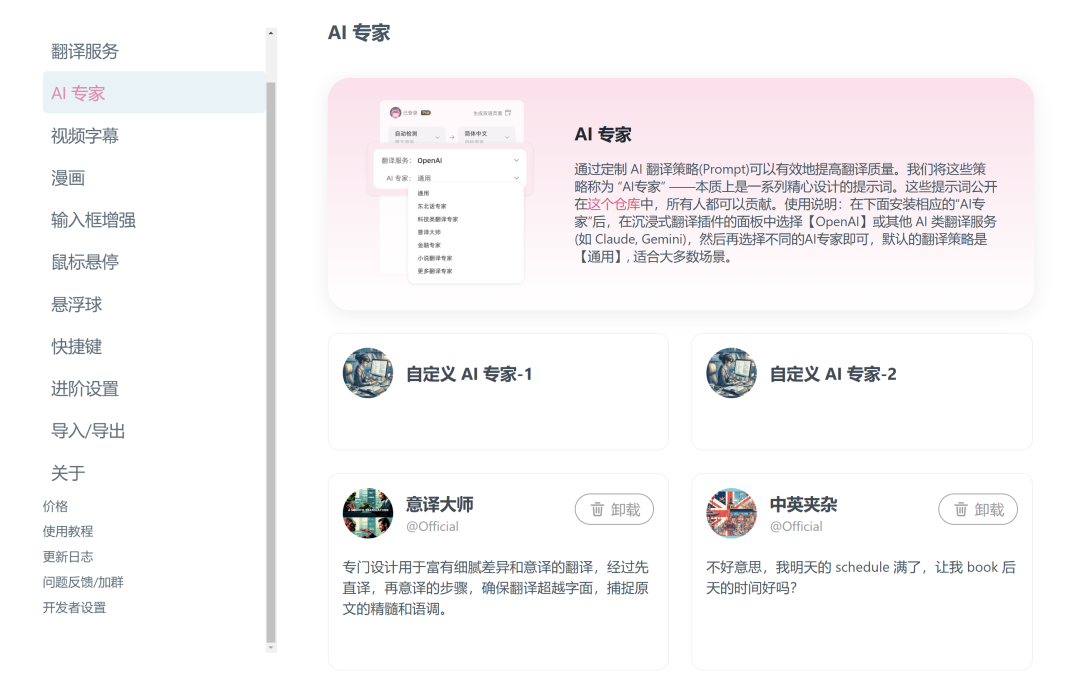1080x688 pixels.
Task: Open 开发者设置 in the sidebar
Action: coord(74,607)
